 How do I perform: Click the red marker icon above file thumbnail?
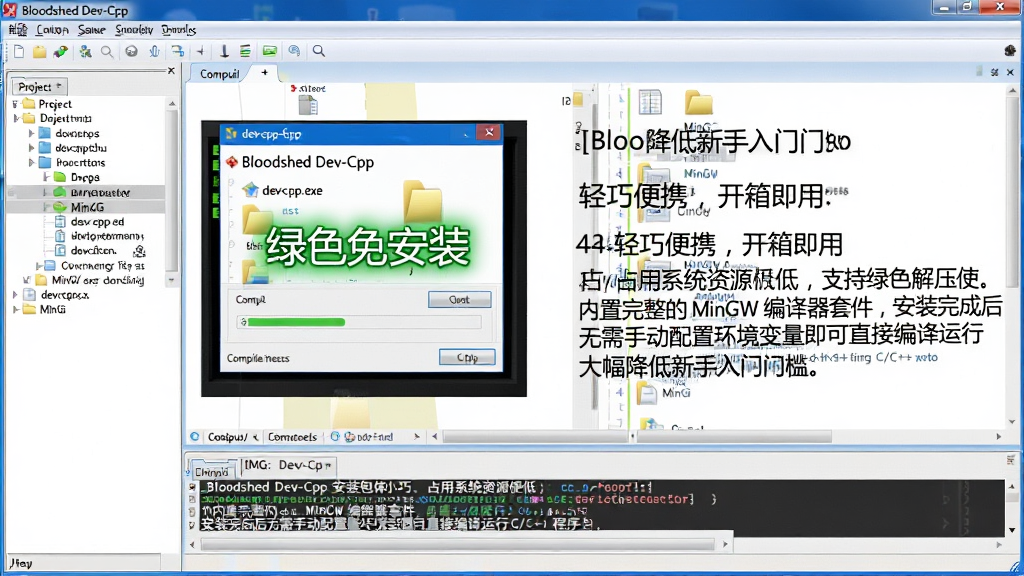point(293,88)
